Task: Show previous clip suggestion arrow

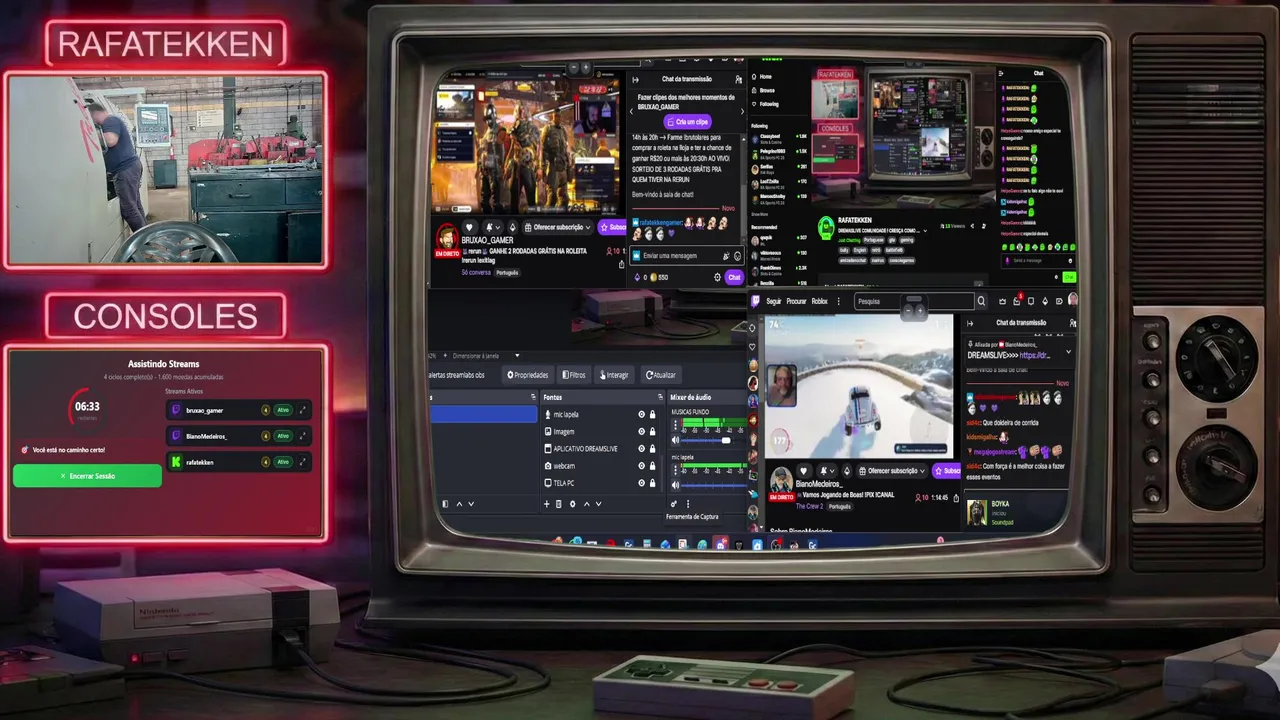Action: click(631, 111)
